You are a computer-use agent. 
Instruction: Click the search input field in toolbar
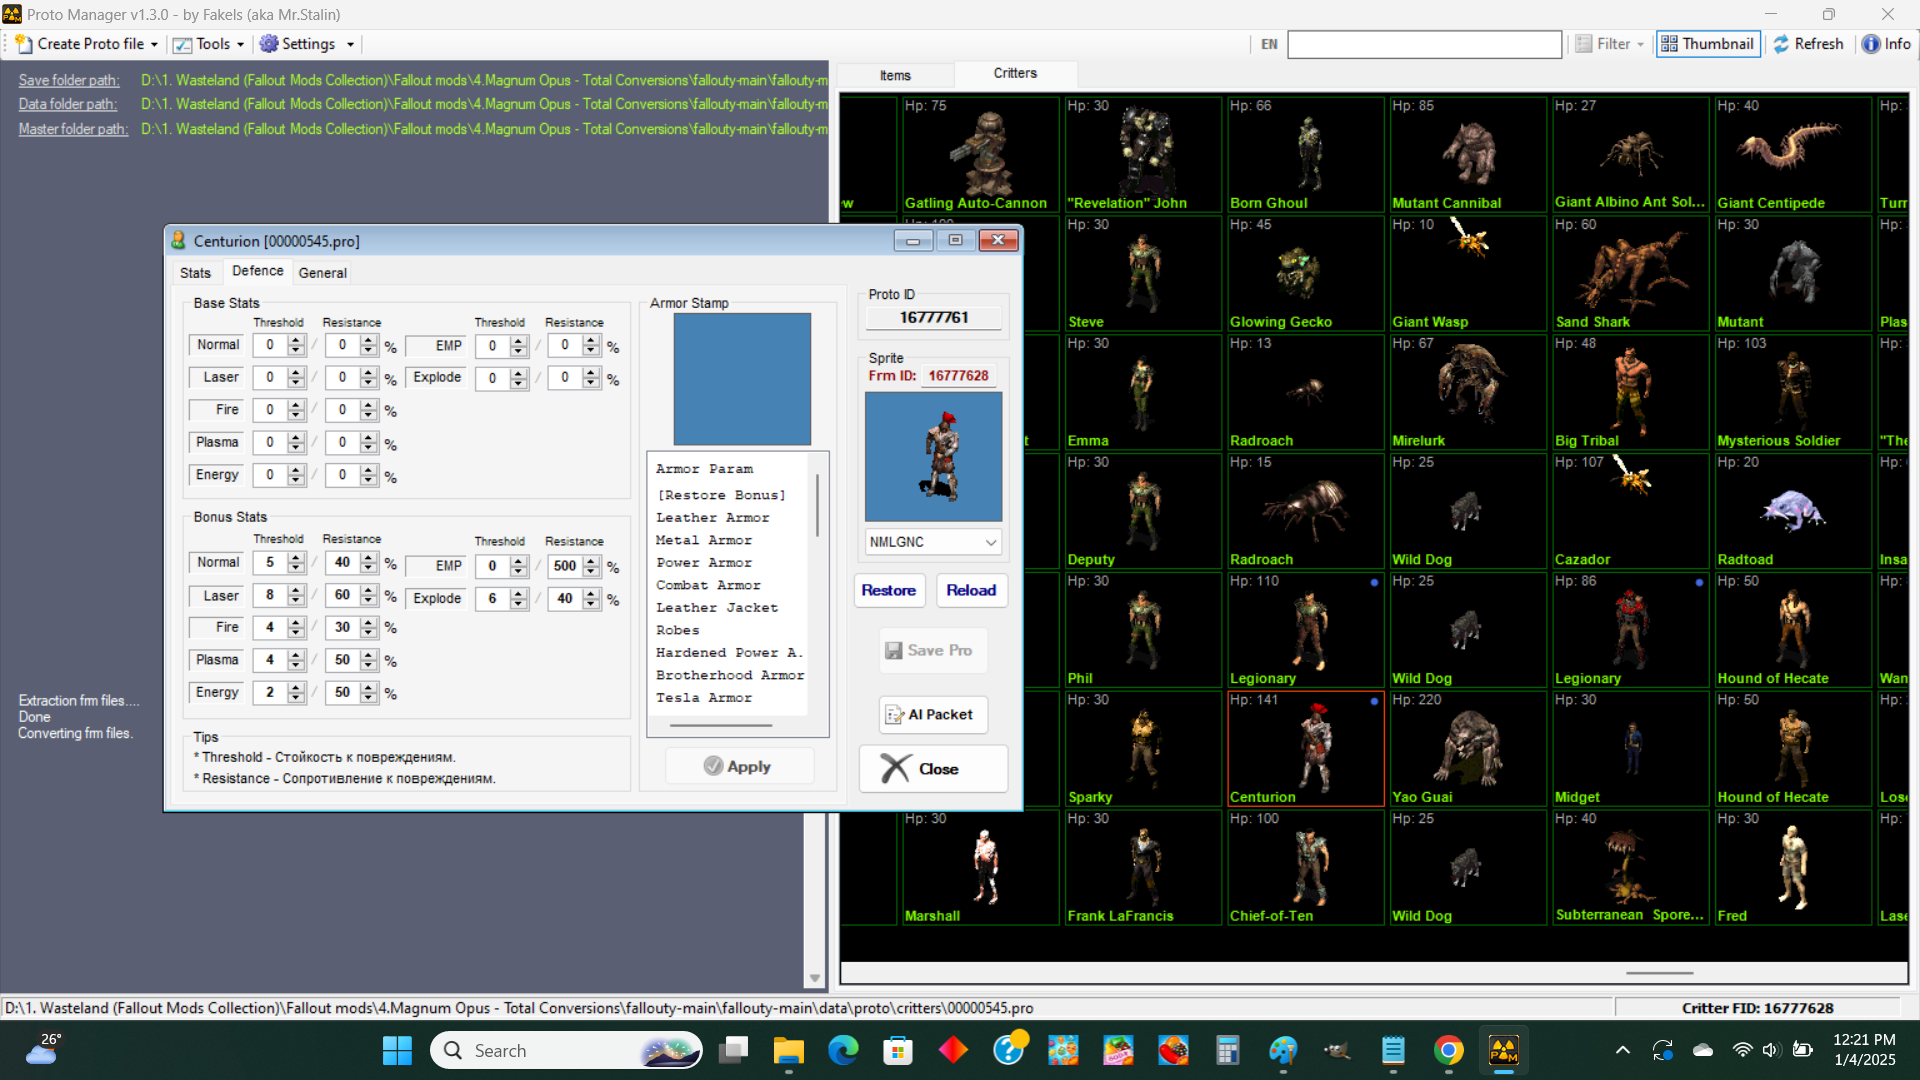click(x=1424, y=44)
